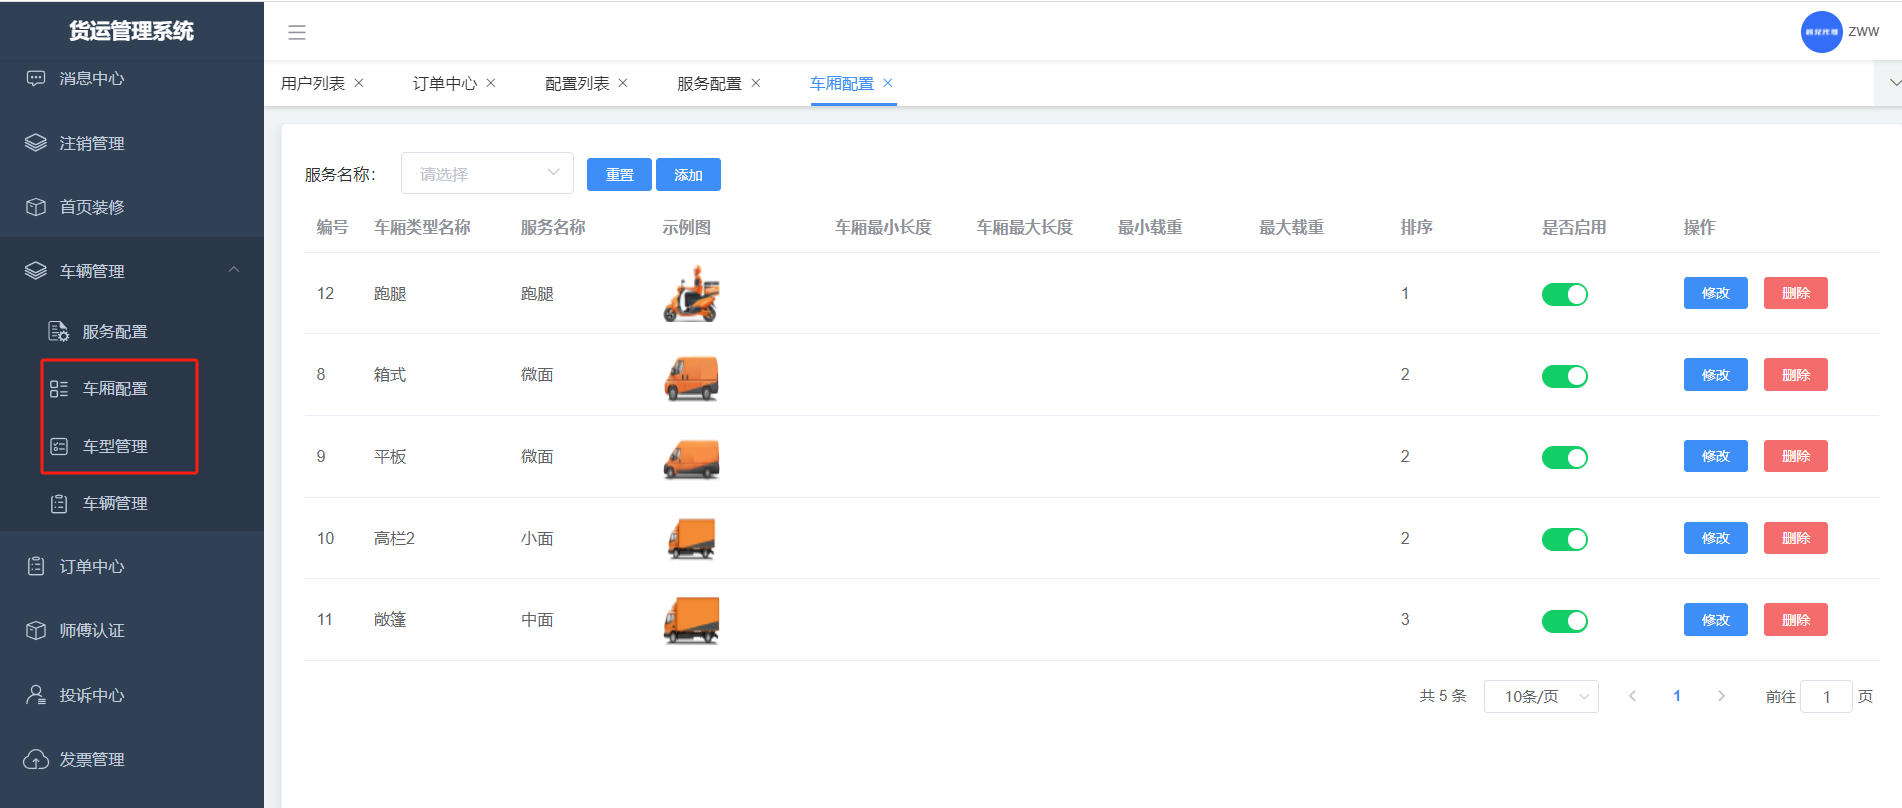
Task: Toggle the 敞篷 row enable switch
Action: (1564, 621)
